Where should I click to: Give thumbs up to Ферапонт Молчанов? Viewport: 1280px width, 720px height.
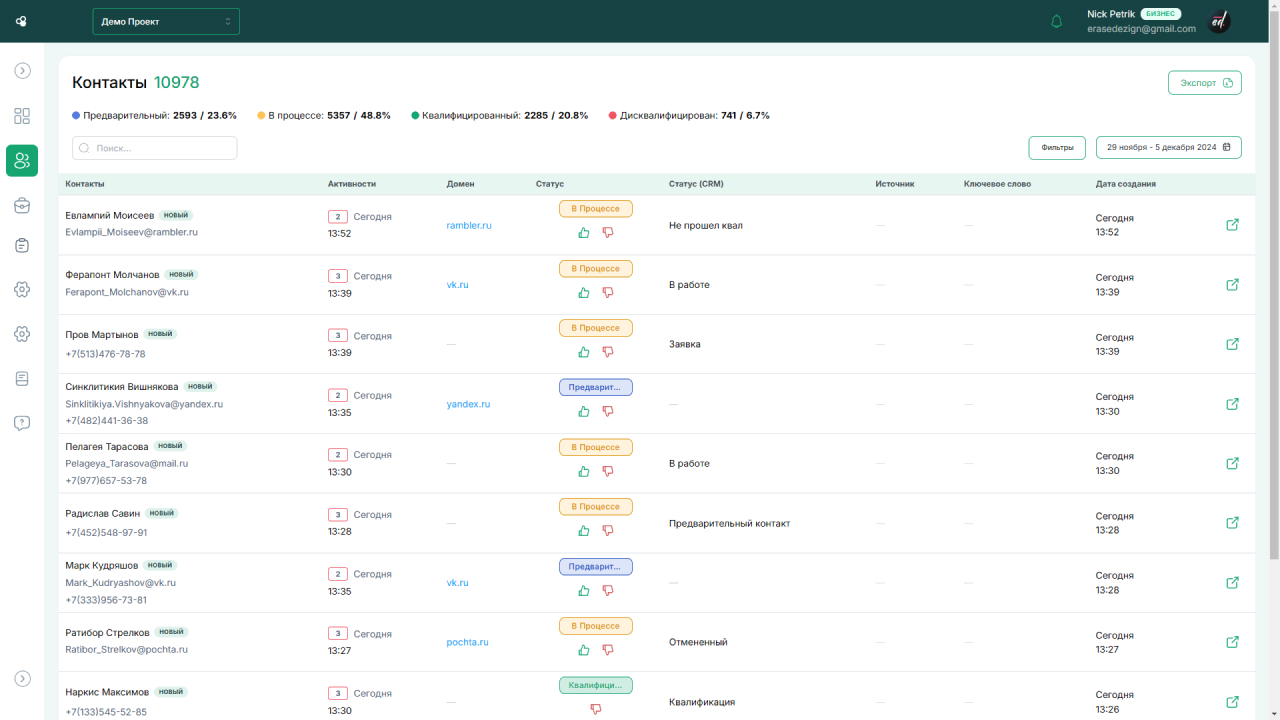(584, 293)
